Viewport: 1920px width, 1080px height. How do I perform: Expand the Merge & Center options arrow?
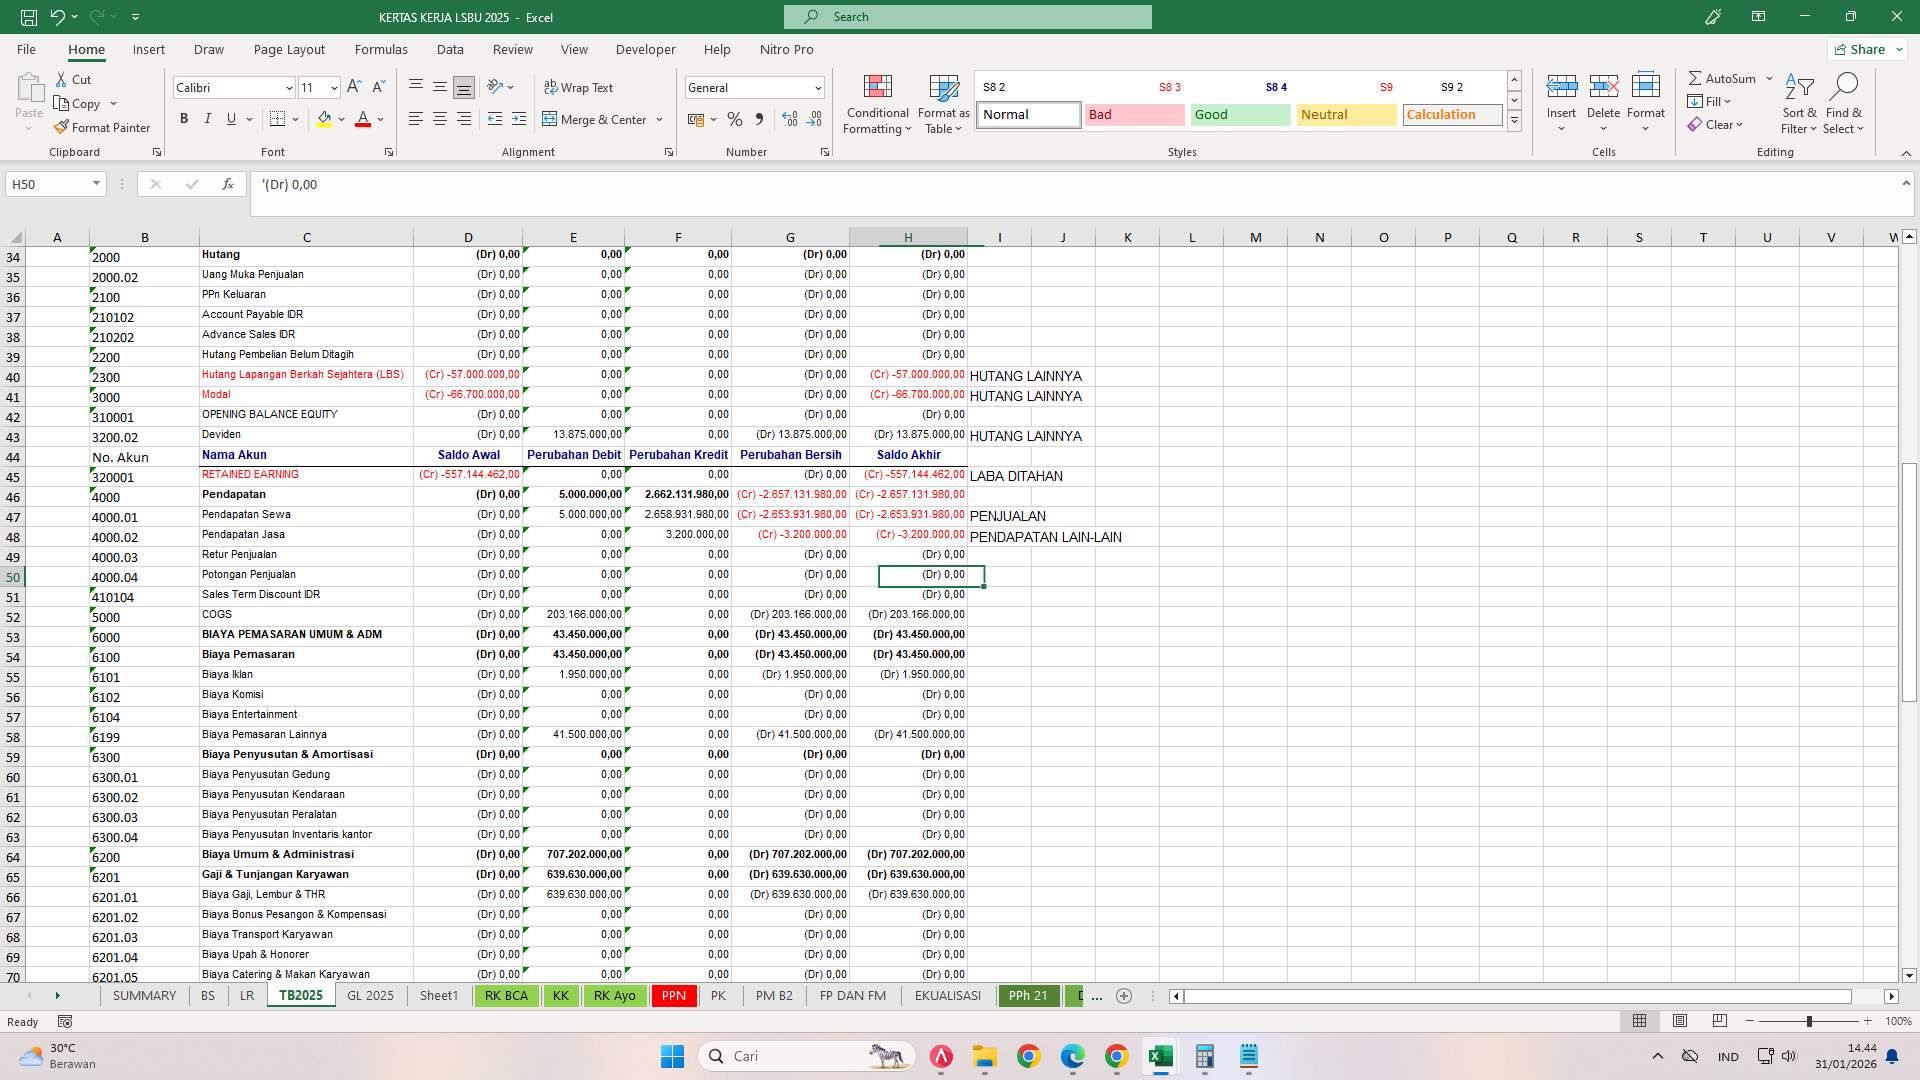(659, 119)
